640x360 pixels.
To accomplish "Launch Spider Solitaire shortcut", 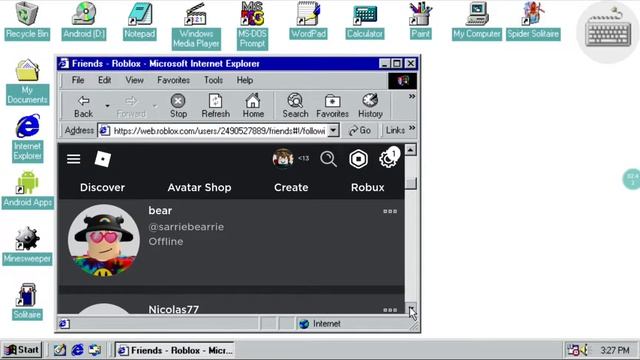I will tap(533, 20).
